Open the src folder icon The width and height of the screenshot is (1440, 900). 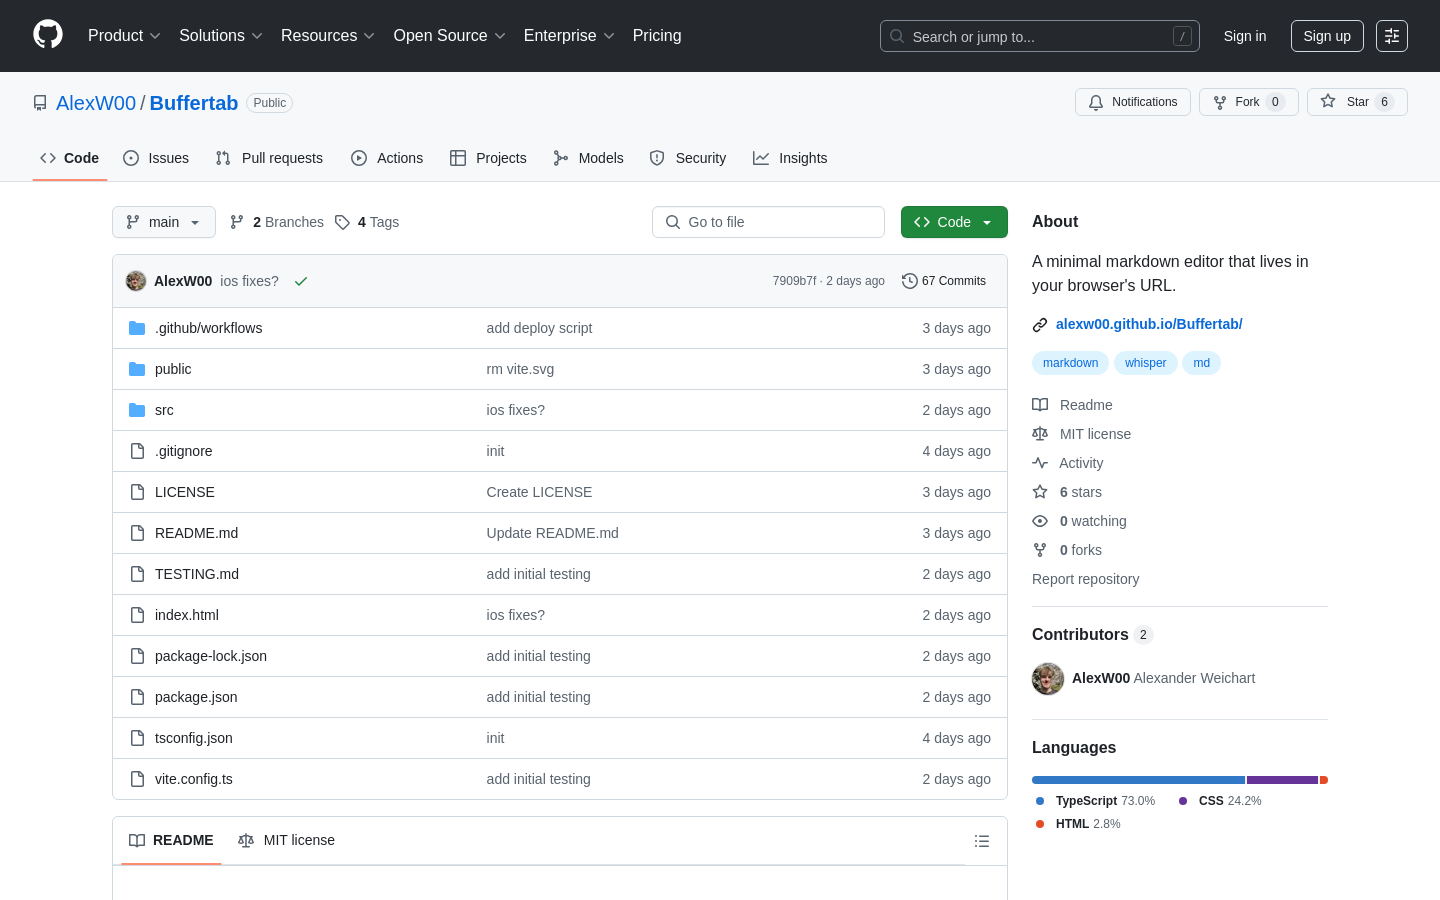137,410
